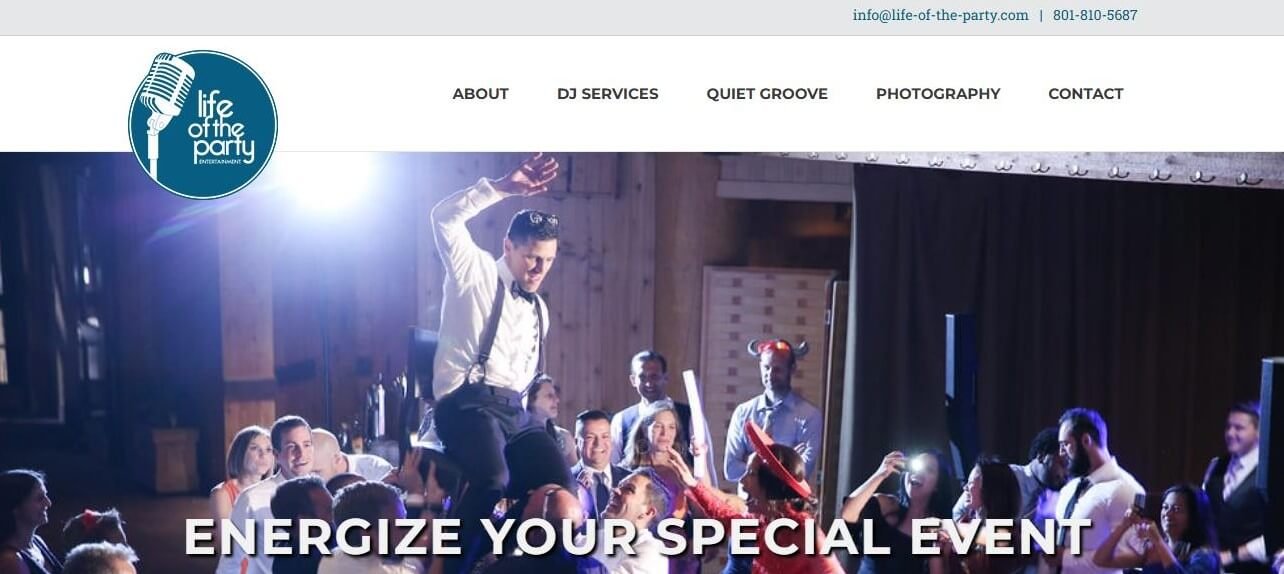Click the 801-810-5687 phone number
This screenshot has height=574, width=1284.
(x=1095, y=15)
